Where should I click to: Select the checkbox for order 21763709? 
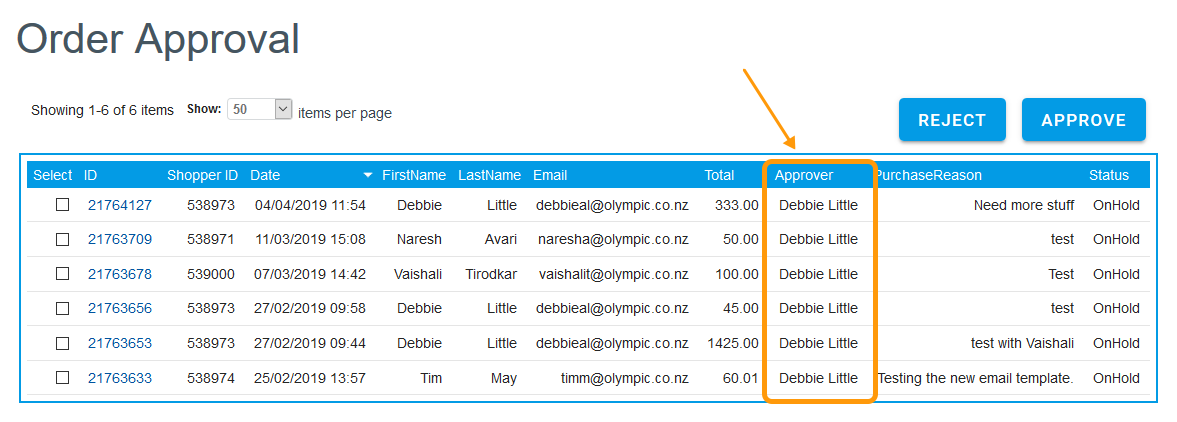pos(62,239)
